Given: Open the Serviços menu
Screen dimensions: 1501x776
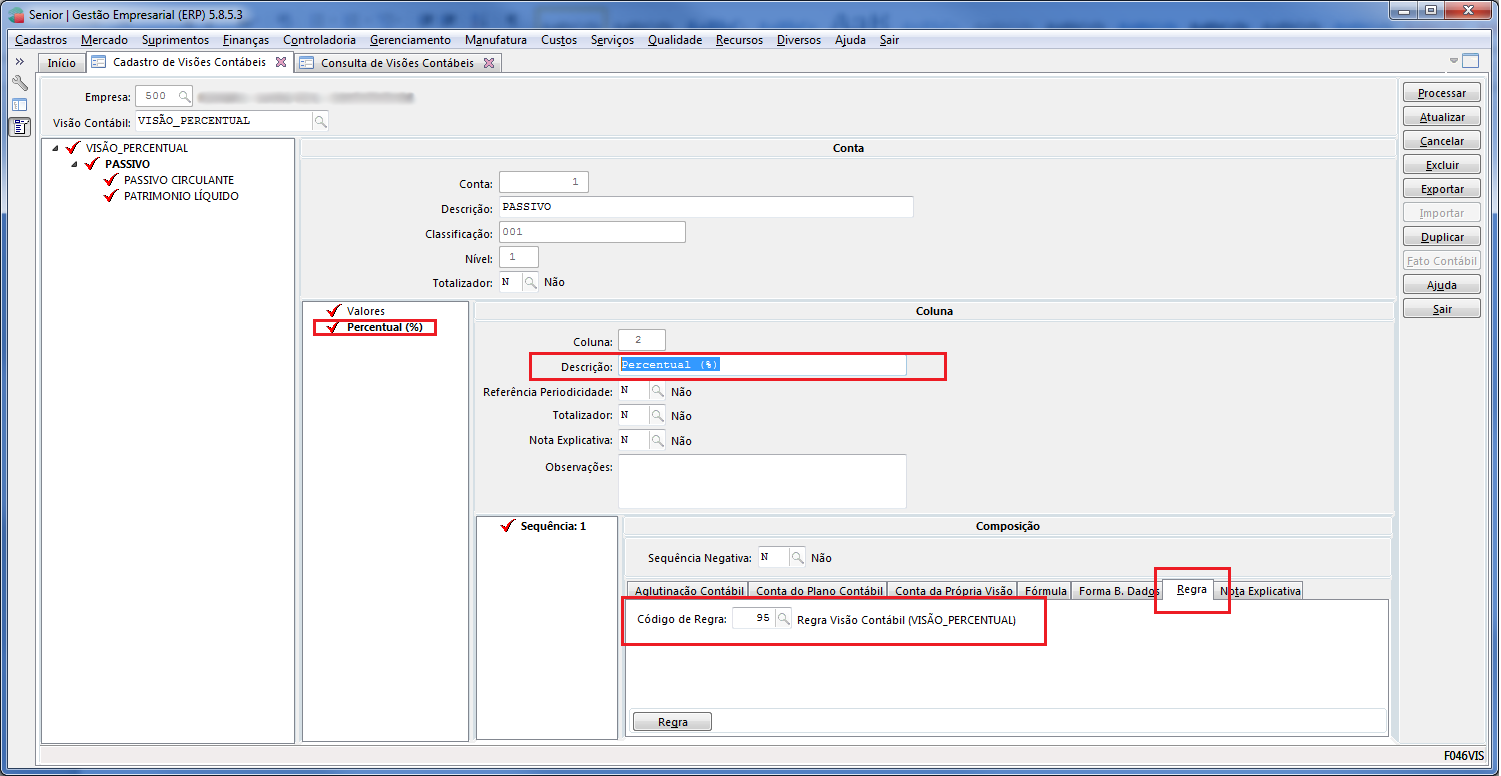Looking at the screenshot, I should pyautogui.click(x=613, y=40).
